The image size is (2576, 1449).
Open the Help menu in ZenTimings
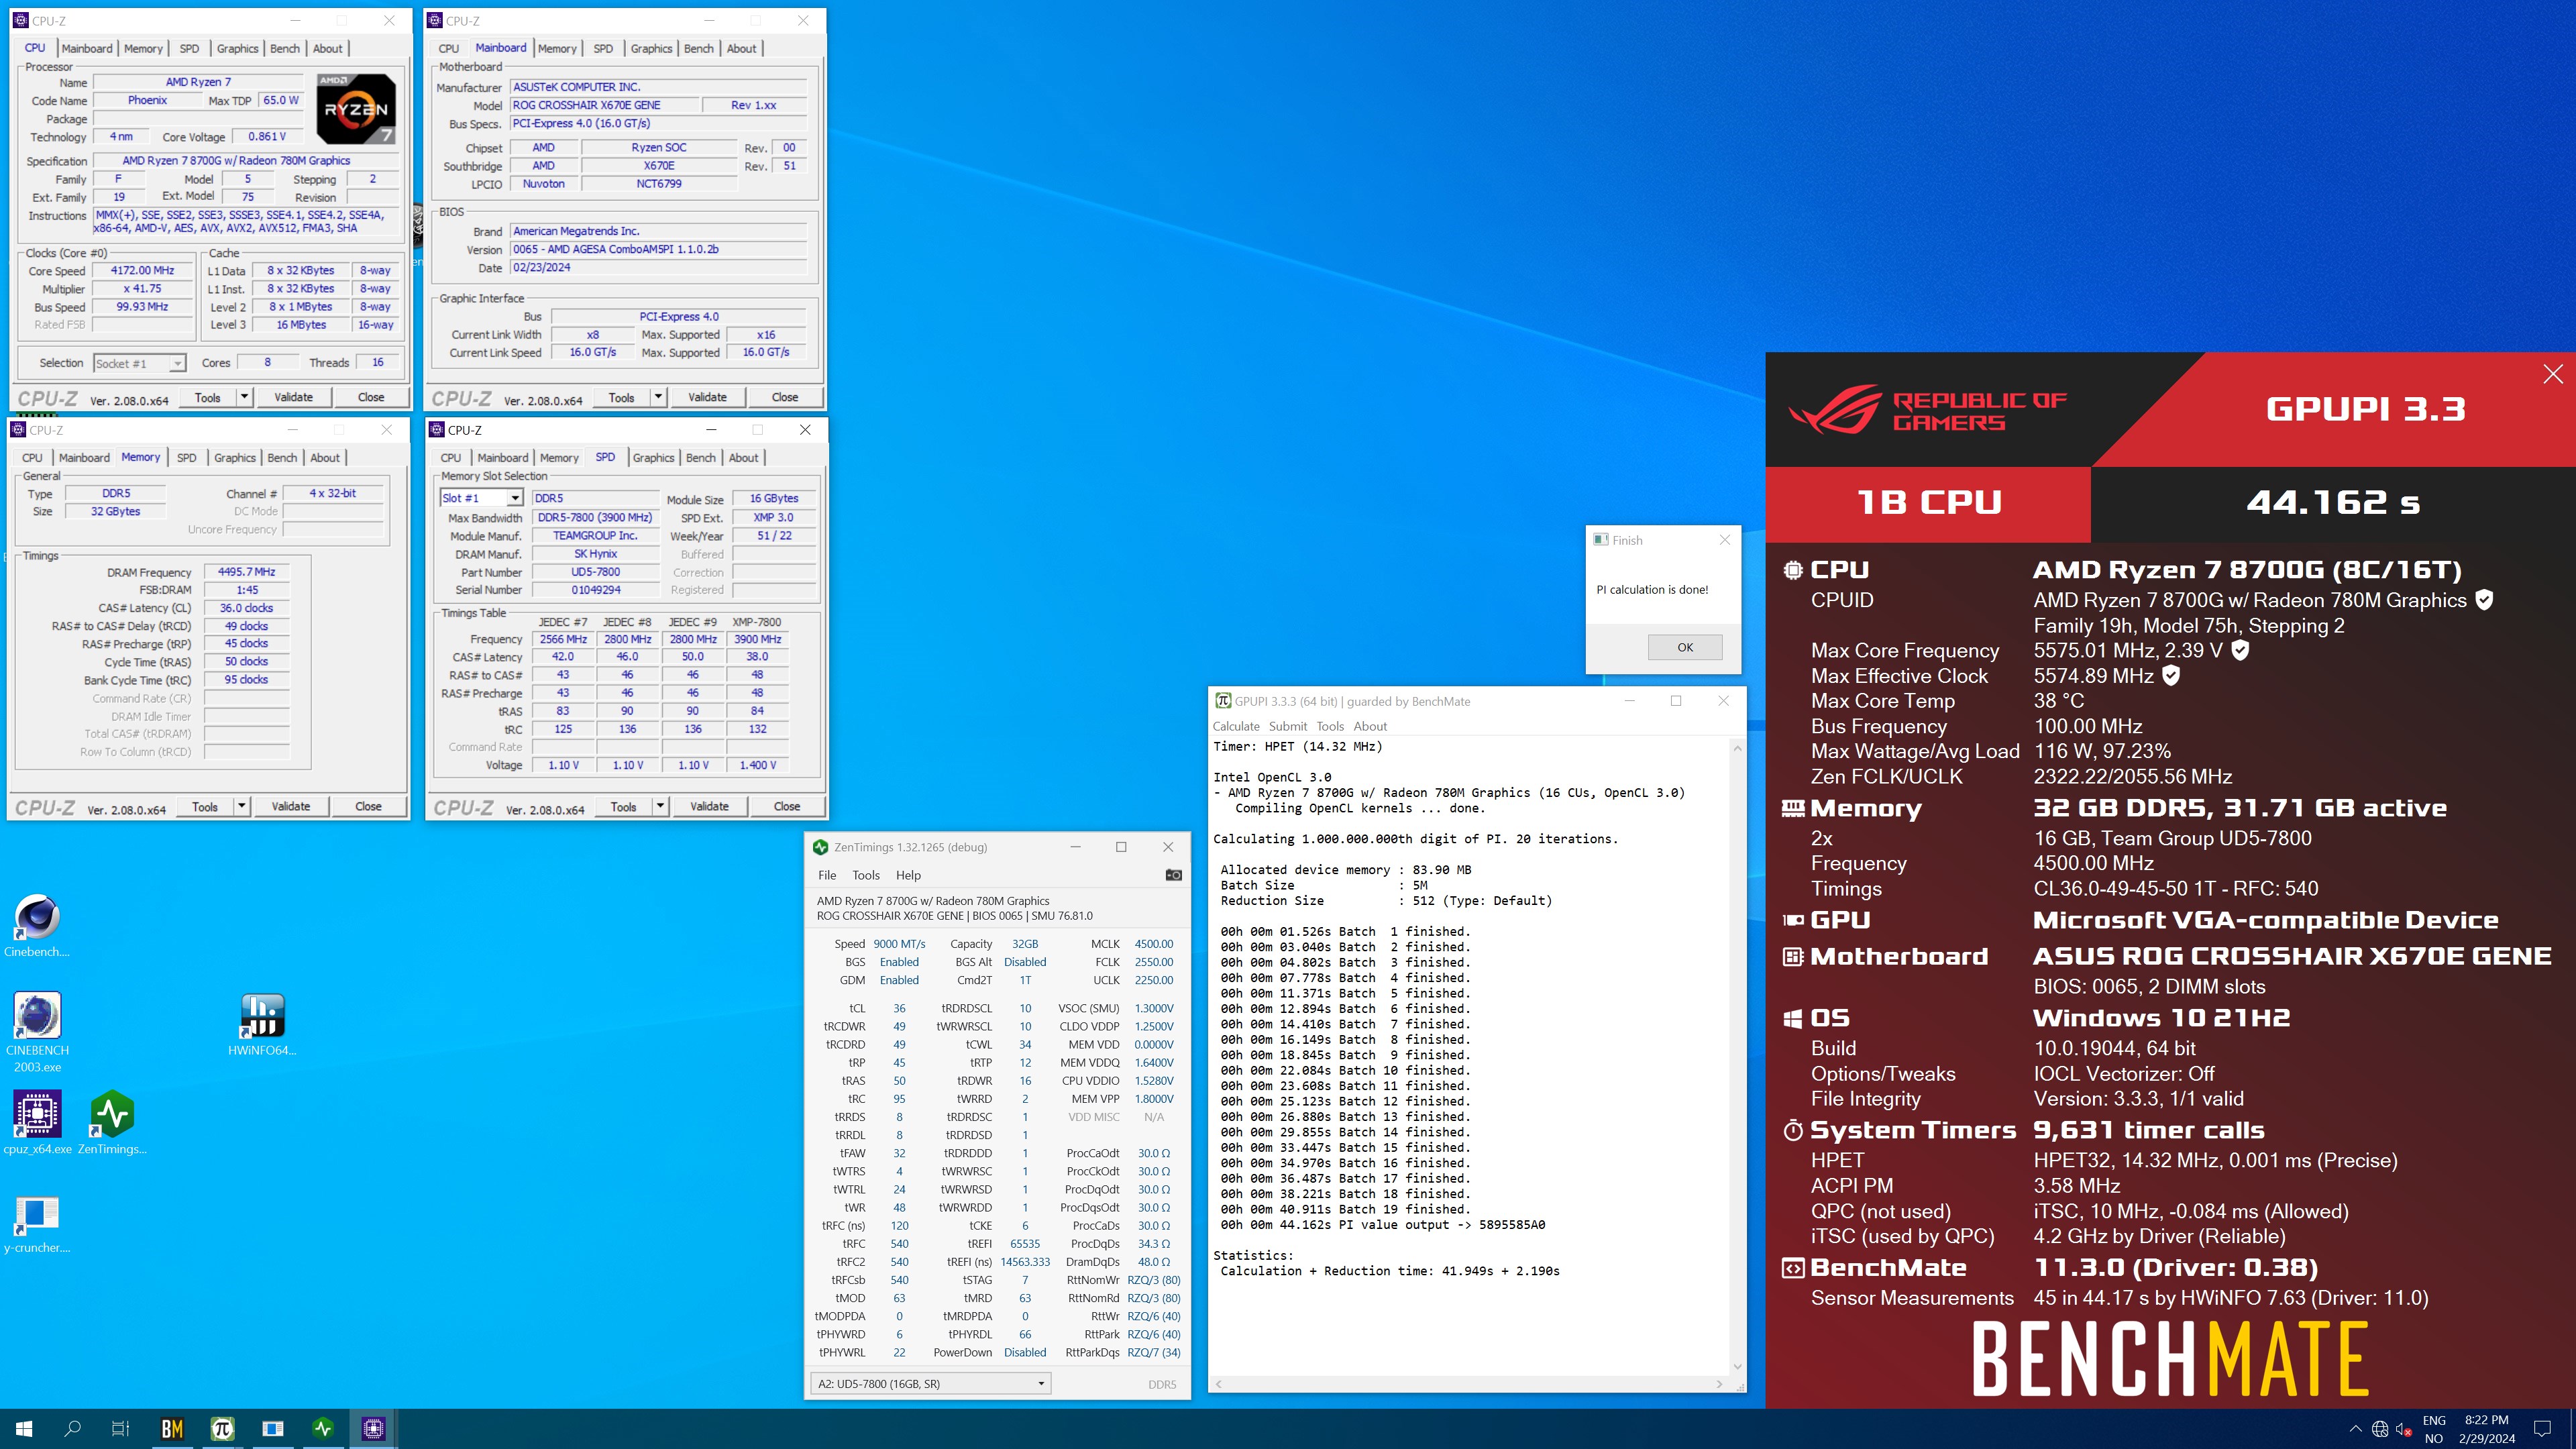point(908,875)
